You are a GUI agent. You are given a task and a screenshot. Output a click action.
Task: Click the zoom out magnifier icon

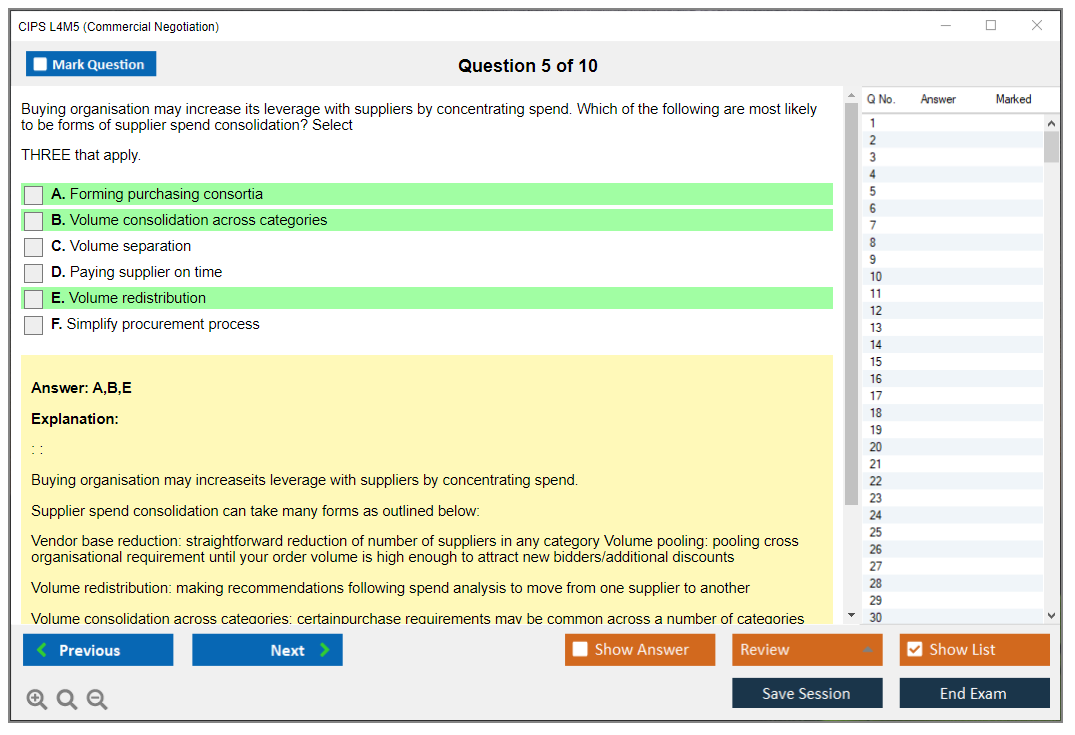97,700
